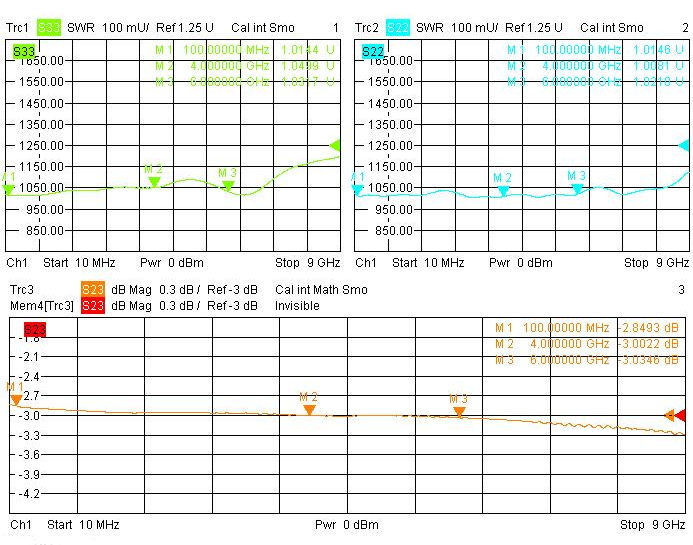This screenshot has width=693, height=545.
Task: Click green reference level arrow in S33 diagram
Action: [335, 145]
